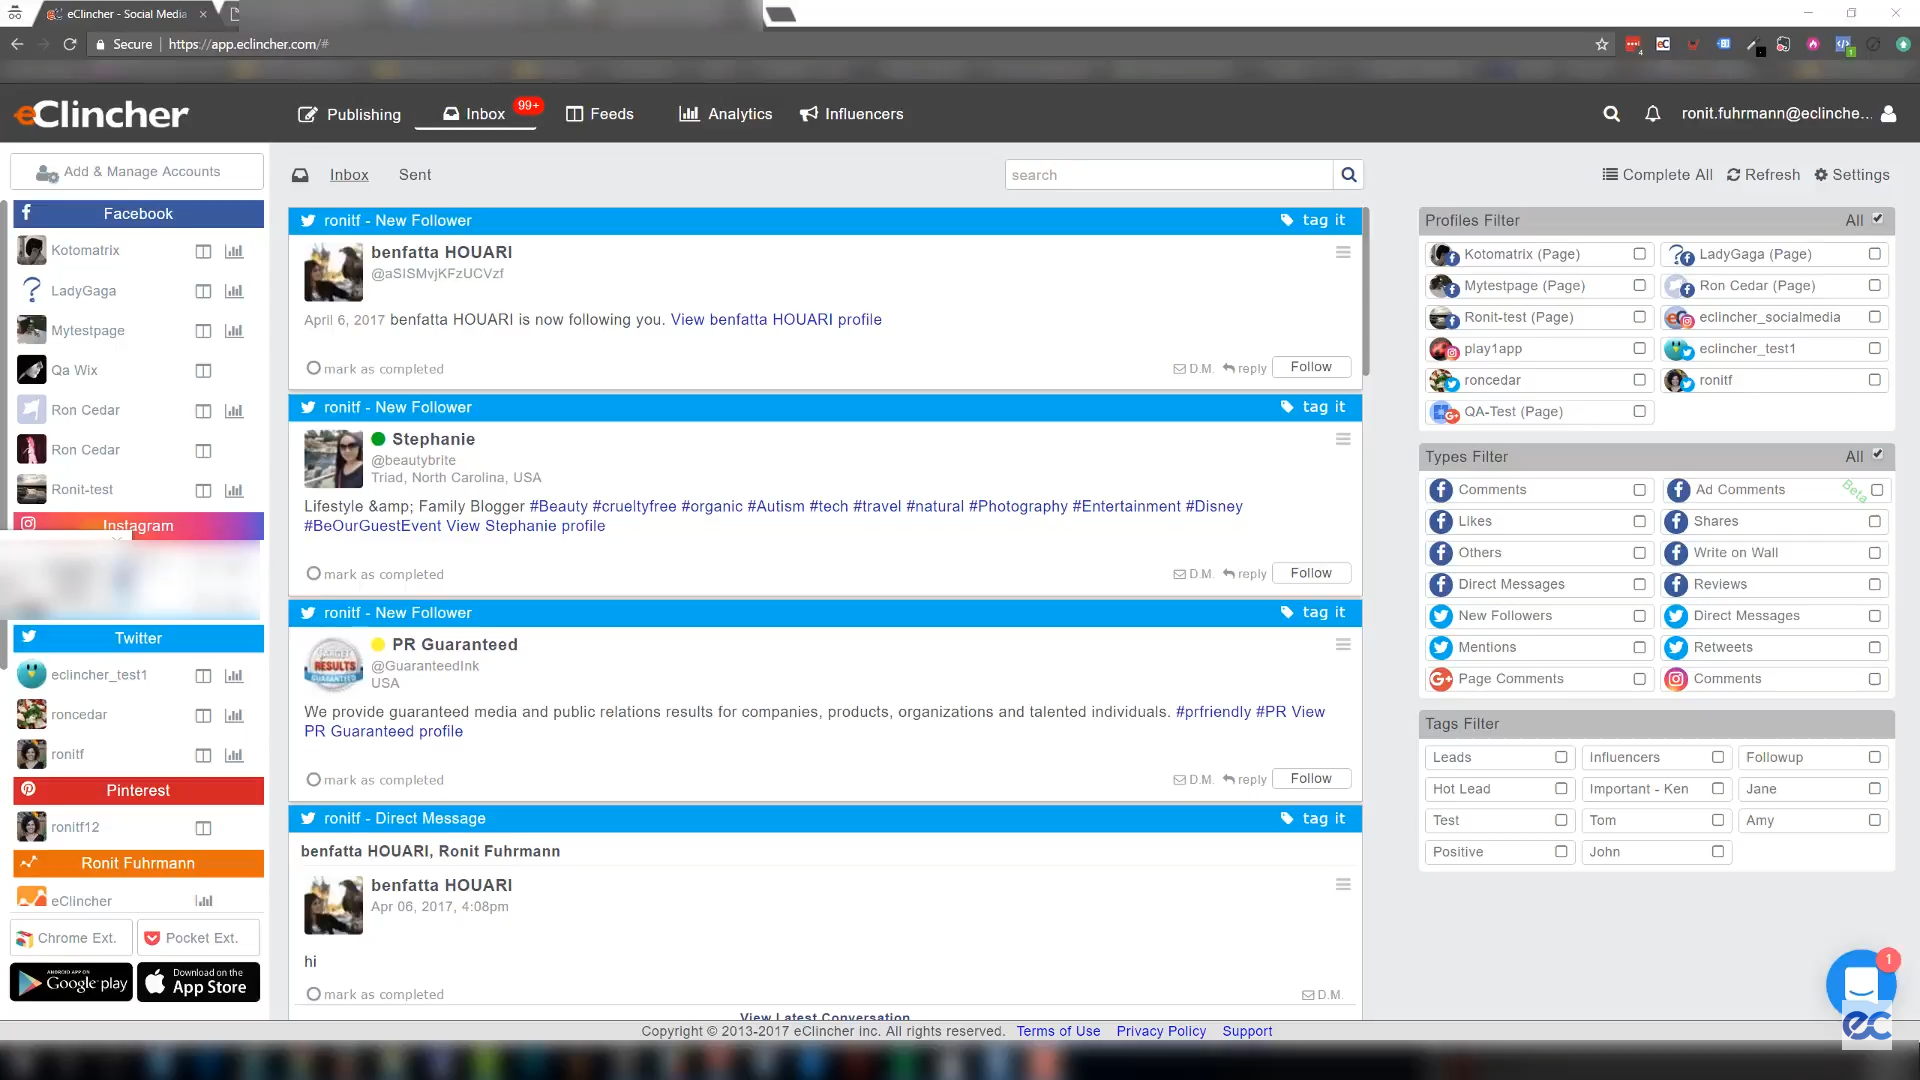Select the Inbox tab

click(349, 175)
